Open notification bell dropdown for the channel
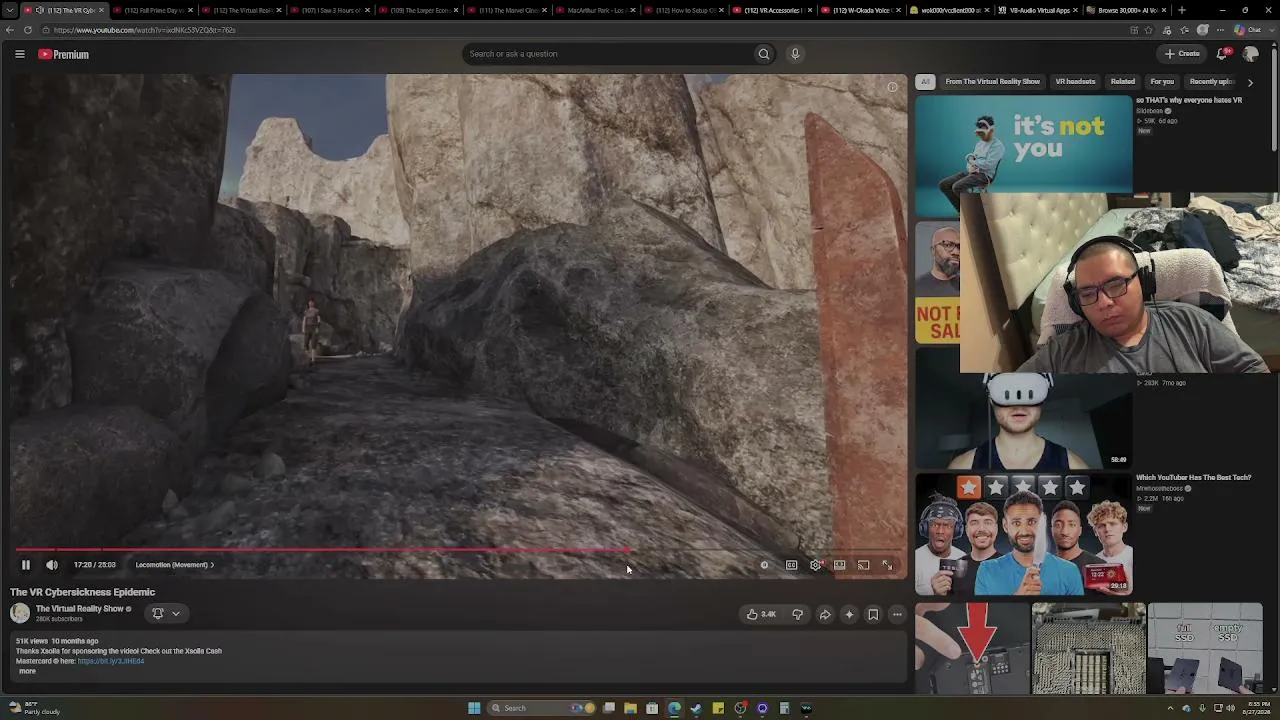The height and width of the screenshot is (720, 1280). coord(165,613)
